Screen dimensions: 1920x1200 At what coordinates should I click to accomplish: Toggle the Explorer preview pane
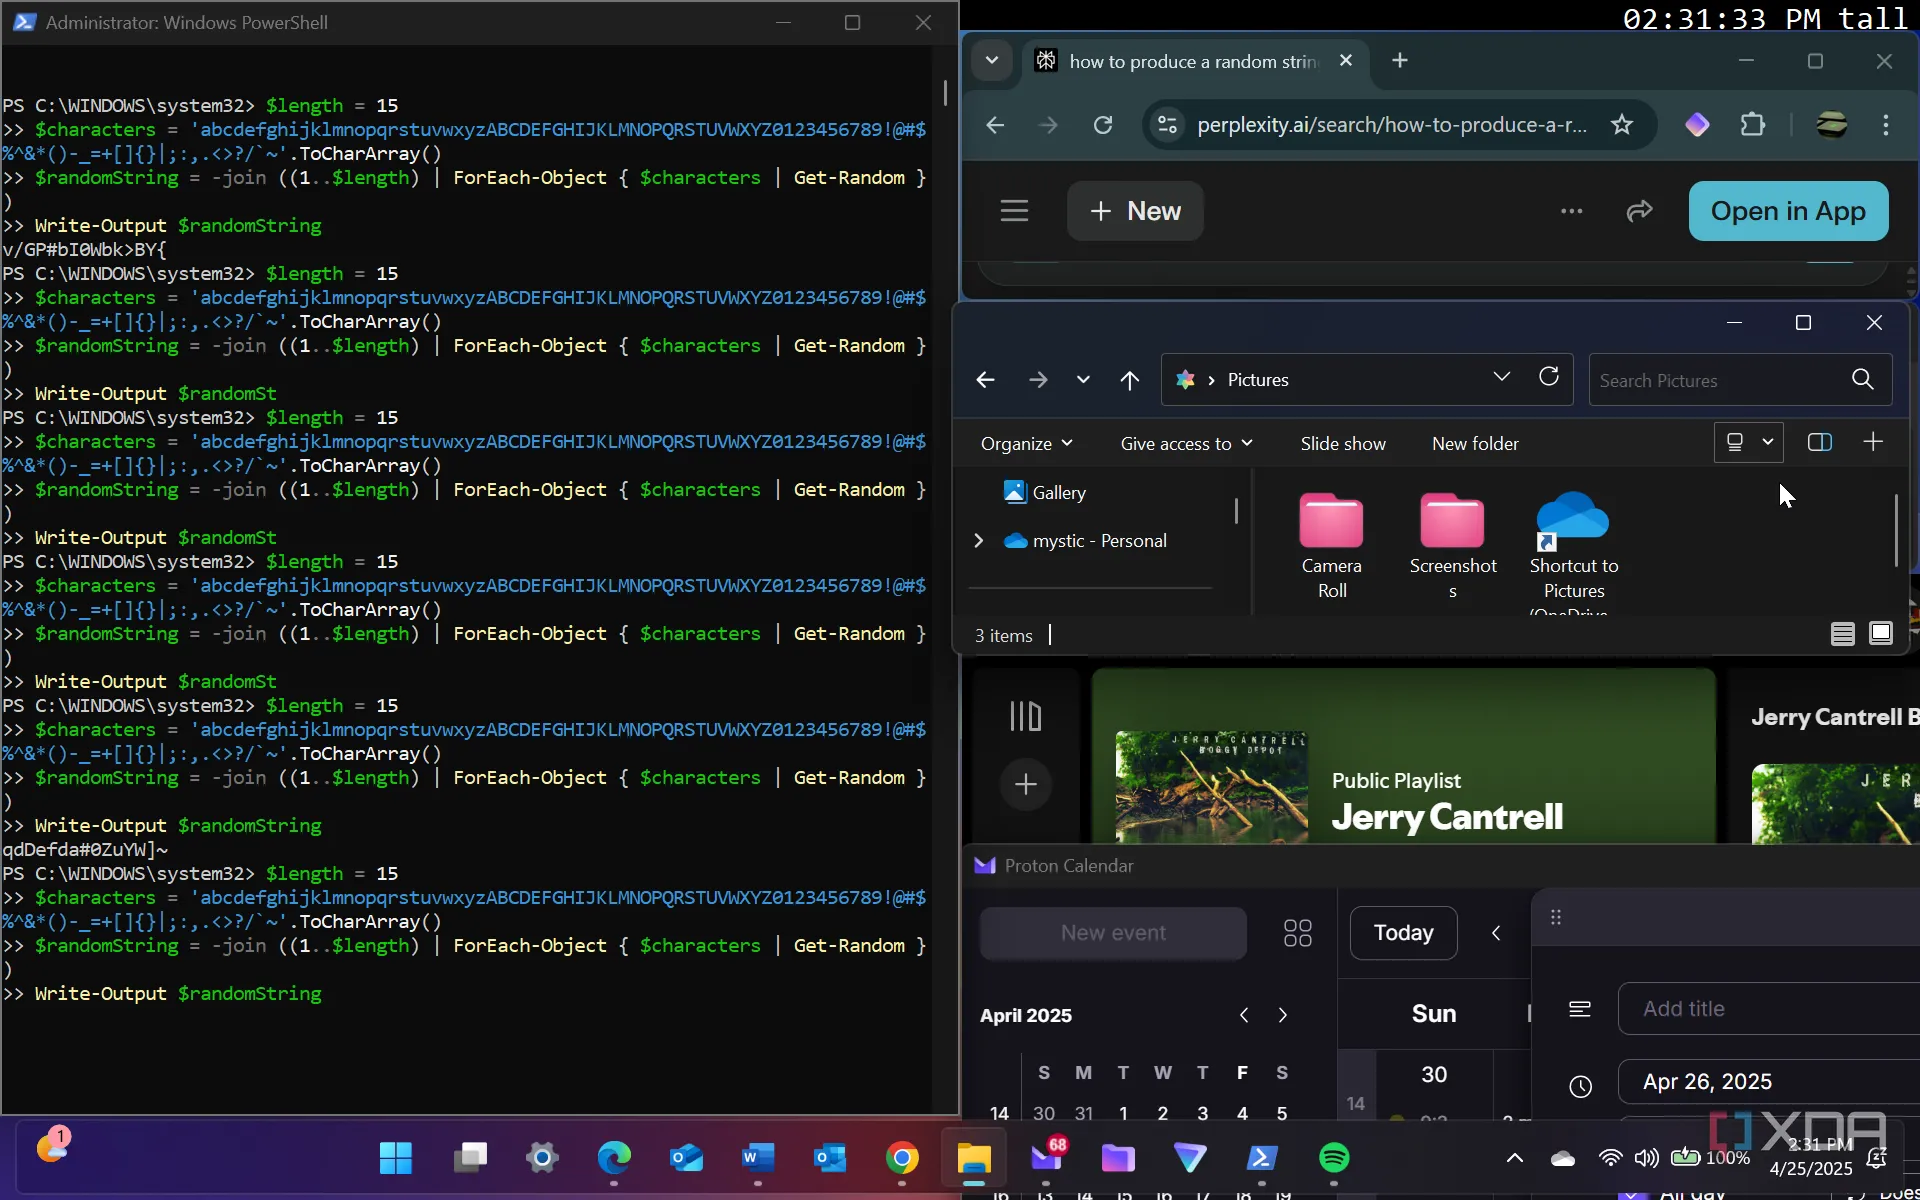point(1819,442)
